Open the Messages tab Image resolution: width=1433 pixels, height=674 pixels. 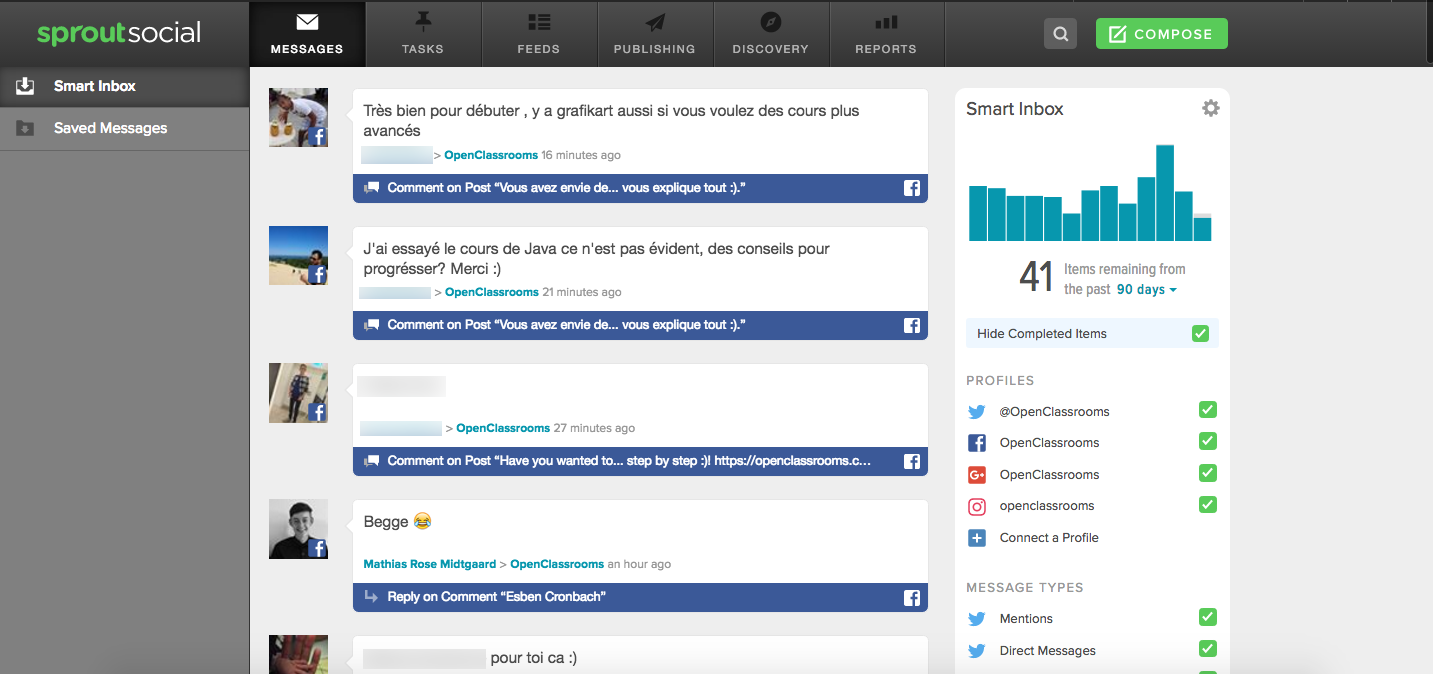307,34
